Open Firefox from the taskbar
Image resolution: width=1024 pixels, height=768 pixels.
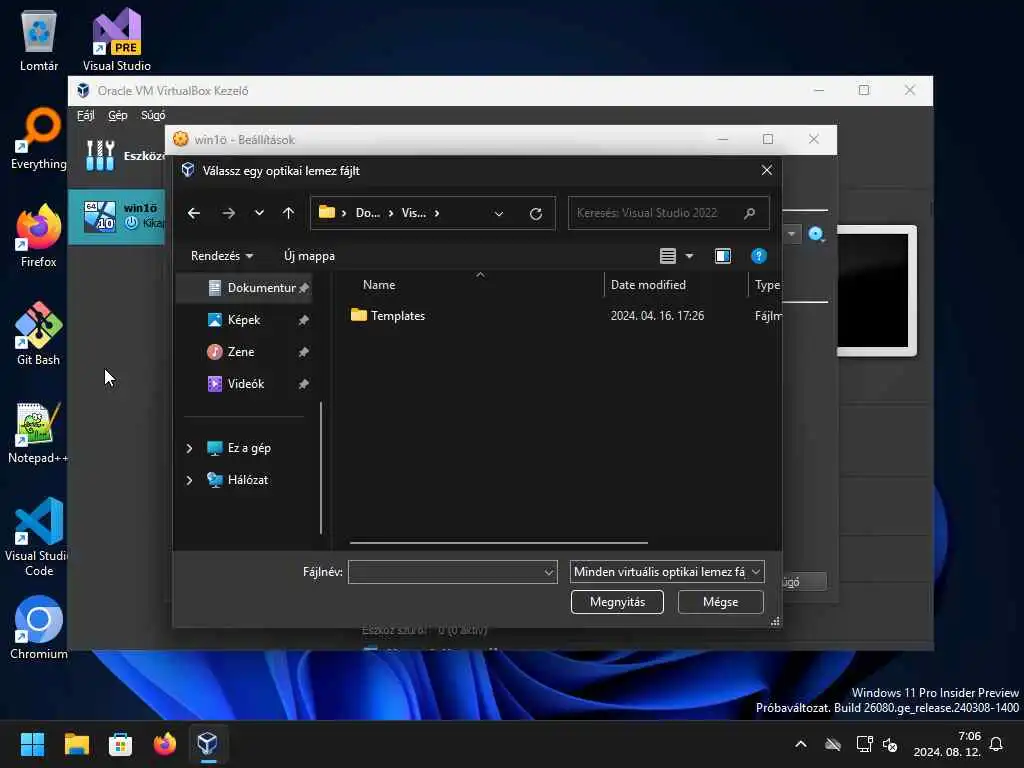click(x=165, y=744)
